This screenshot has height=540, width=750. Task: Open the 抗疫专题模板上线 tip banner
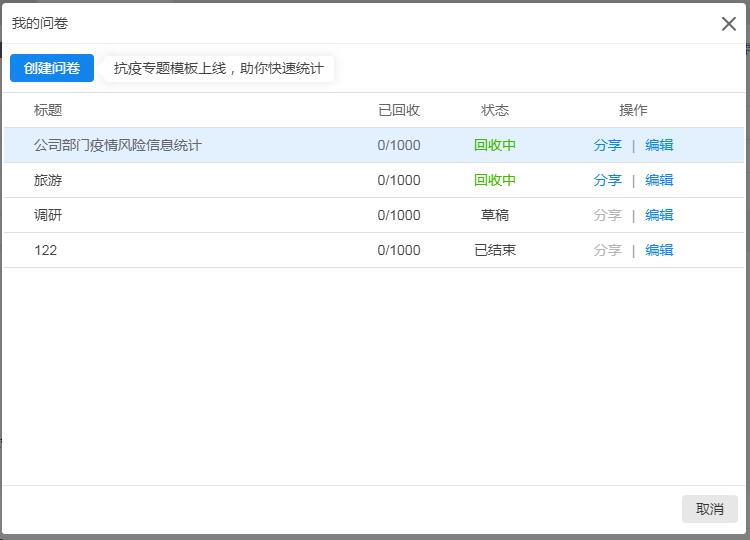[x=219, y=68]
